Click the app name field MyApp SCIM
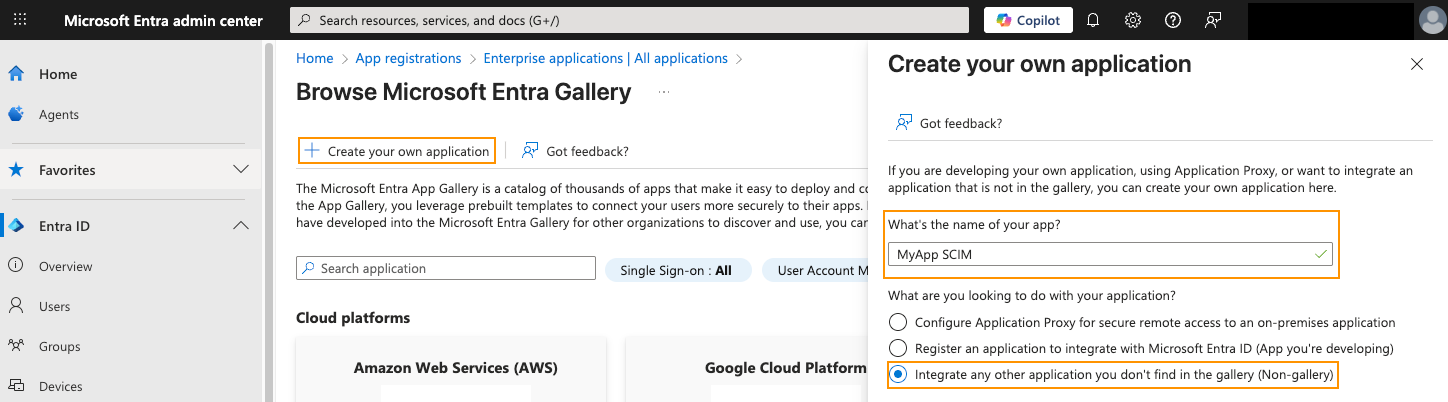Screen dimensions: 1448x402 pos(1110,254)
